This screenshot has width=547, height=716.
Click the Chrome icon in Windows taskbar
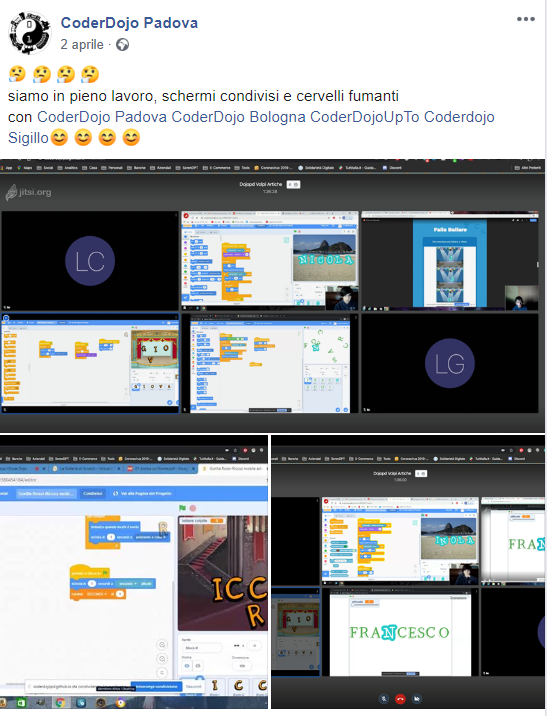(60, 702)
